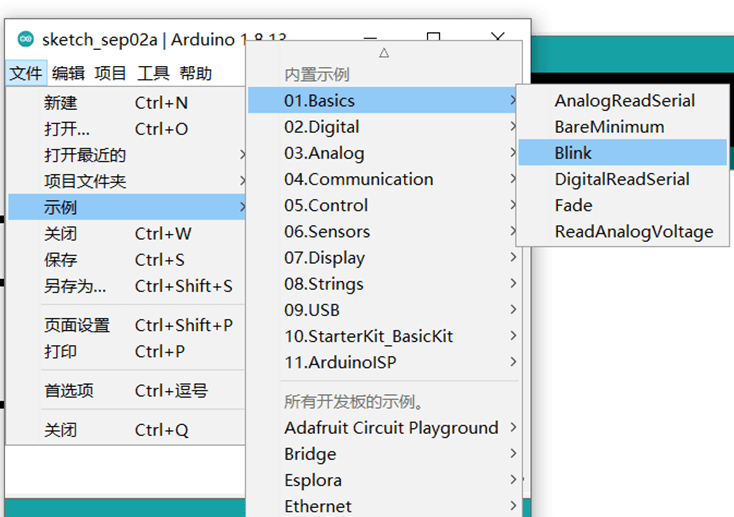Open the Blink example sketch
Viewport: 734px width, 517px height.
point(623,153)
